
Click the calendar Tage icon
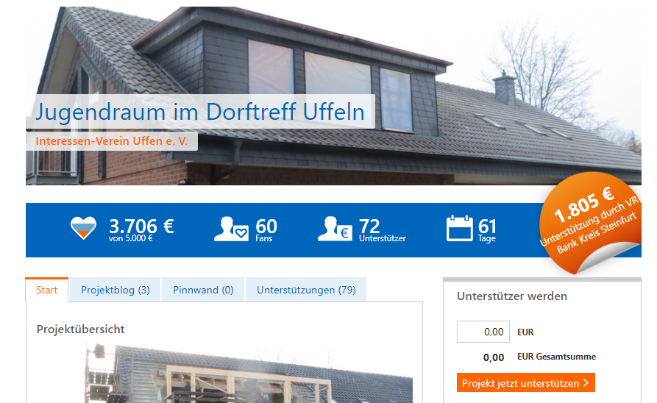pos(459,229)
